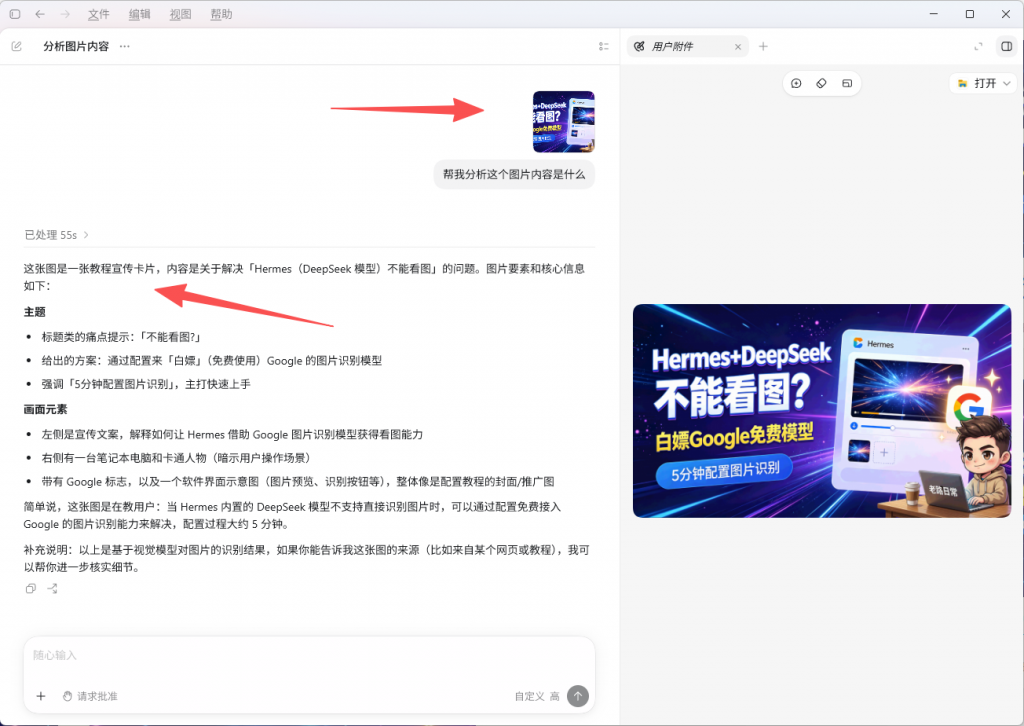This screenshot has width=1024, height=726.
Task: Focus the 随心输入 input field
Action: (x=309, y=655)
